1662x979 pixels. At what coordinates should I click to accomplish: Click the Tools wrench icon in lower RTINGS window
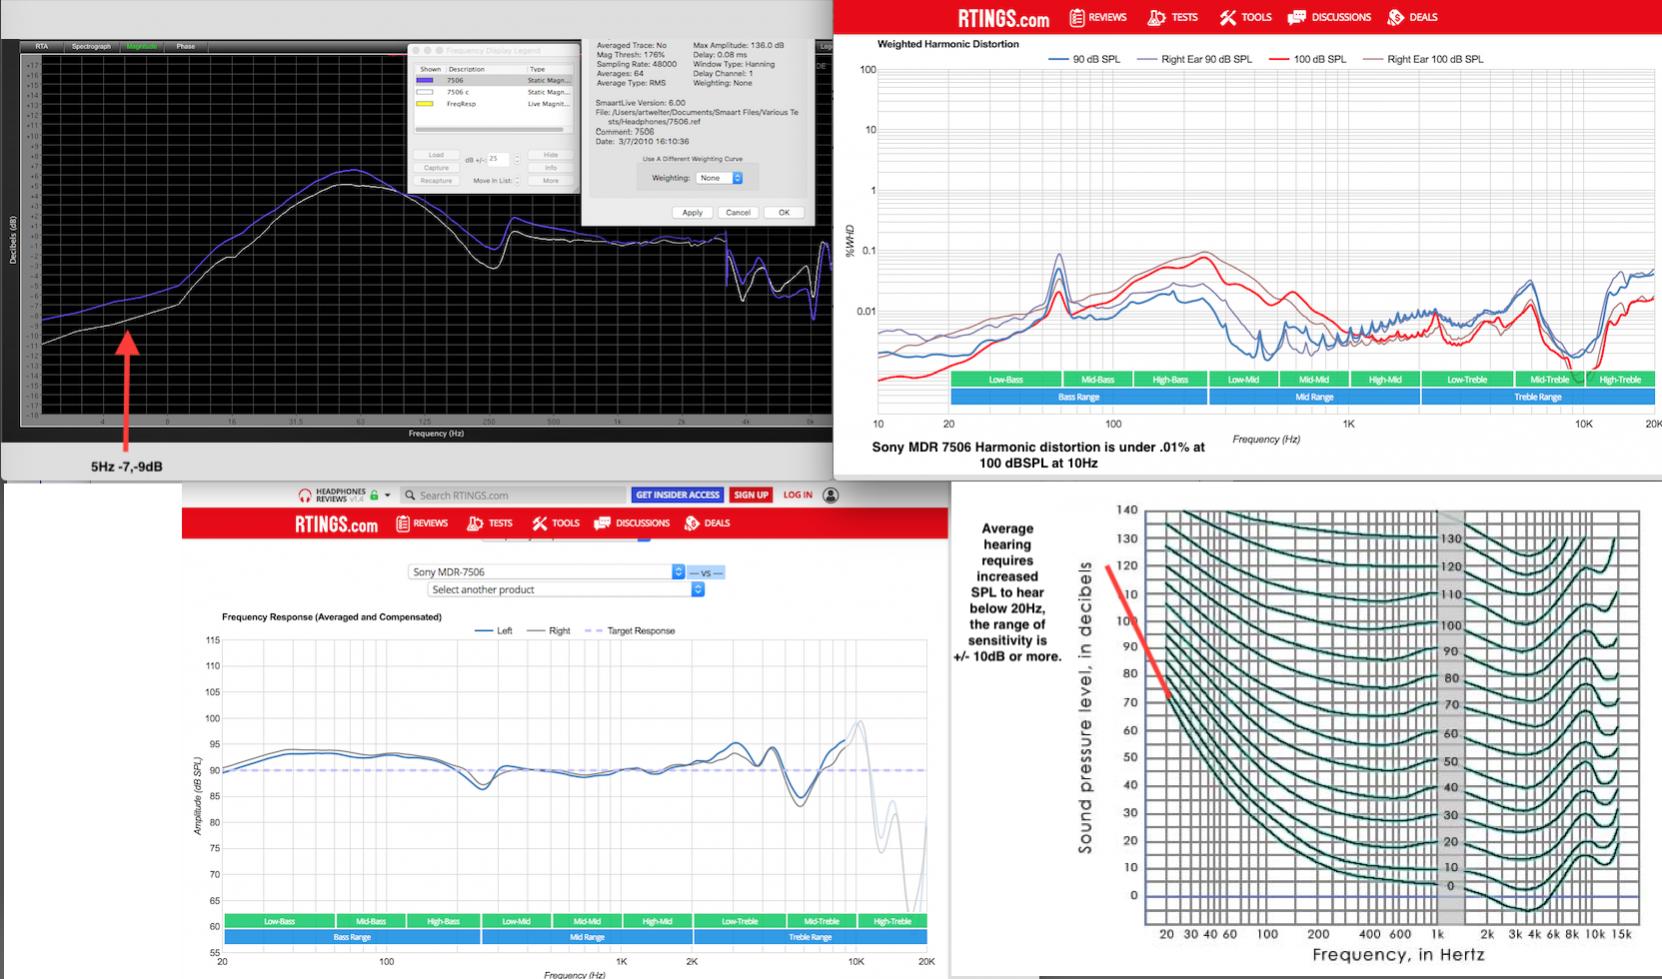tap(540, 523)
